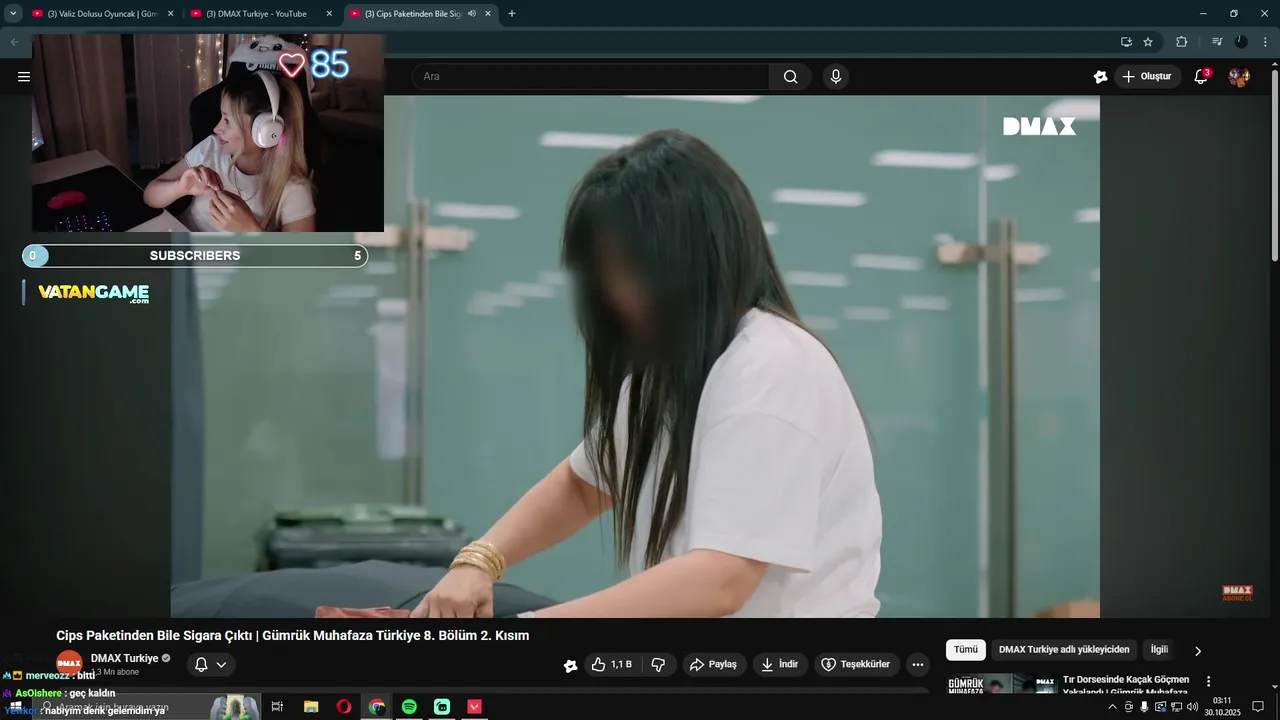The image size is (1280, 720).
Task: Open File Explorer from the taskbar
Action: (x=311, y=707)
